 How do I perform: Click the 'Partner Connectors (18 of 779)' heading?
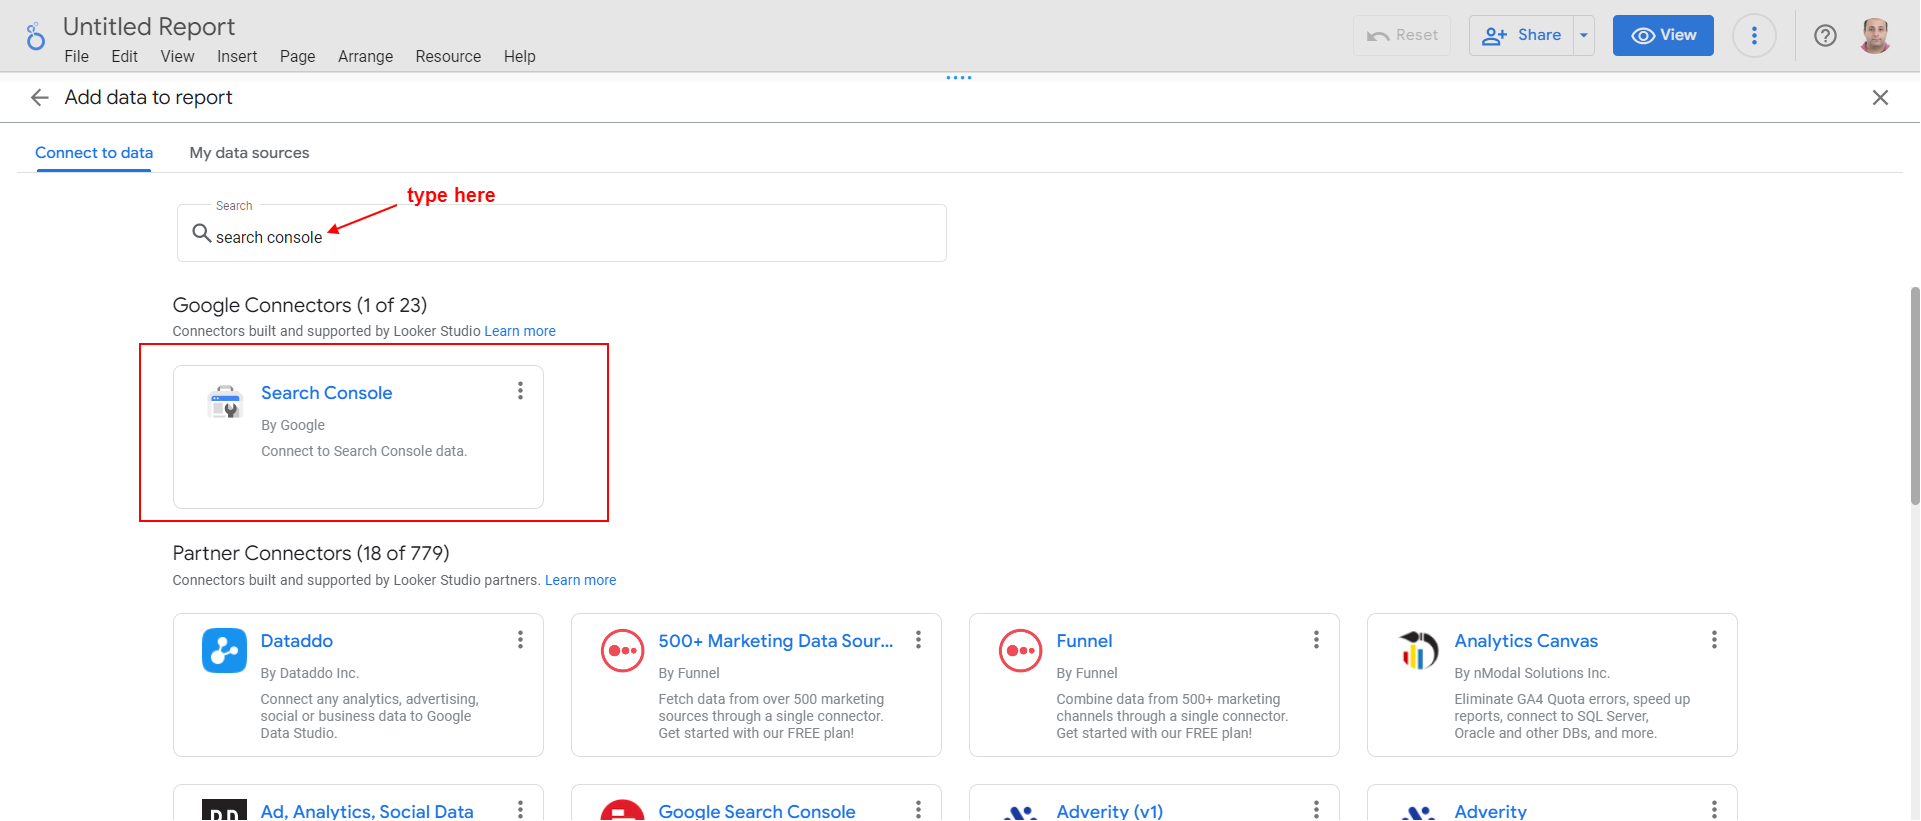[x=311, y=553]
